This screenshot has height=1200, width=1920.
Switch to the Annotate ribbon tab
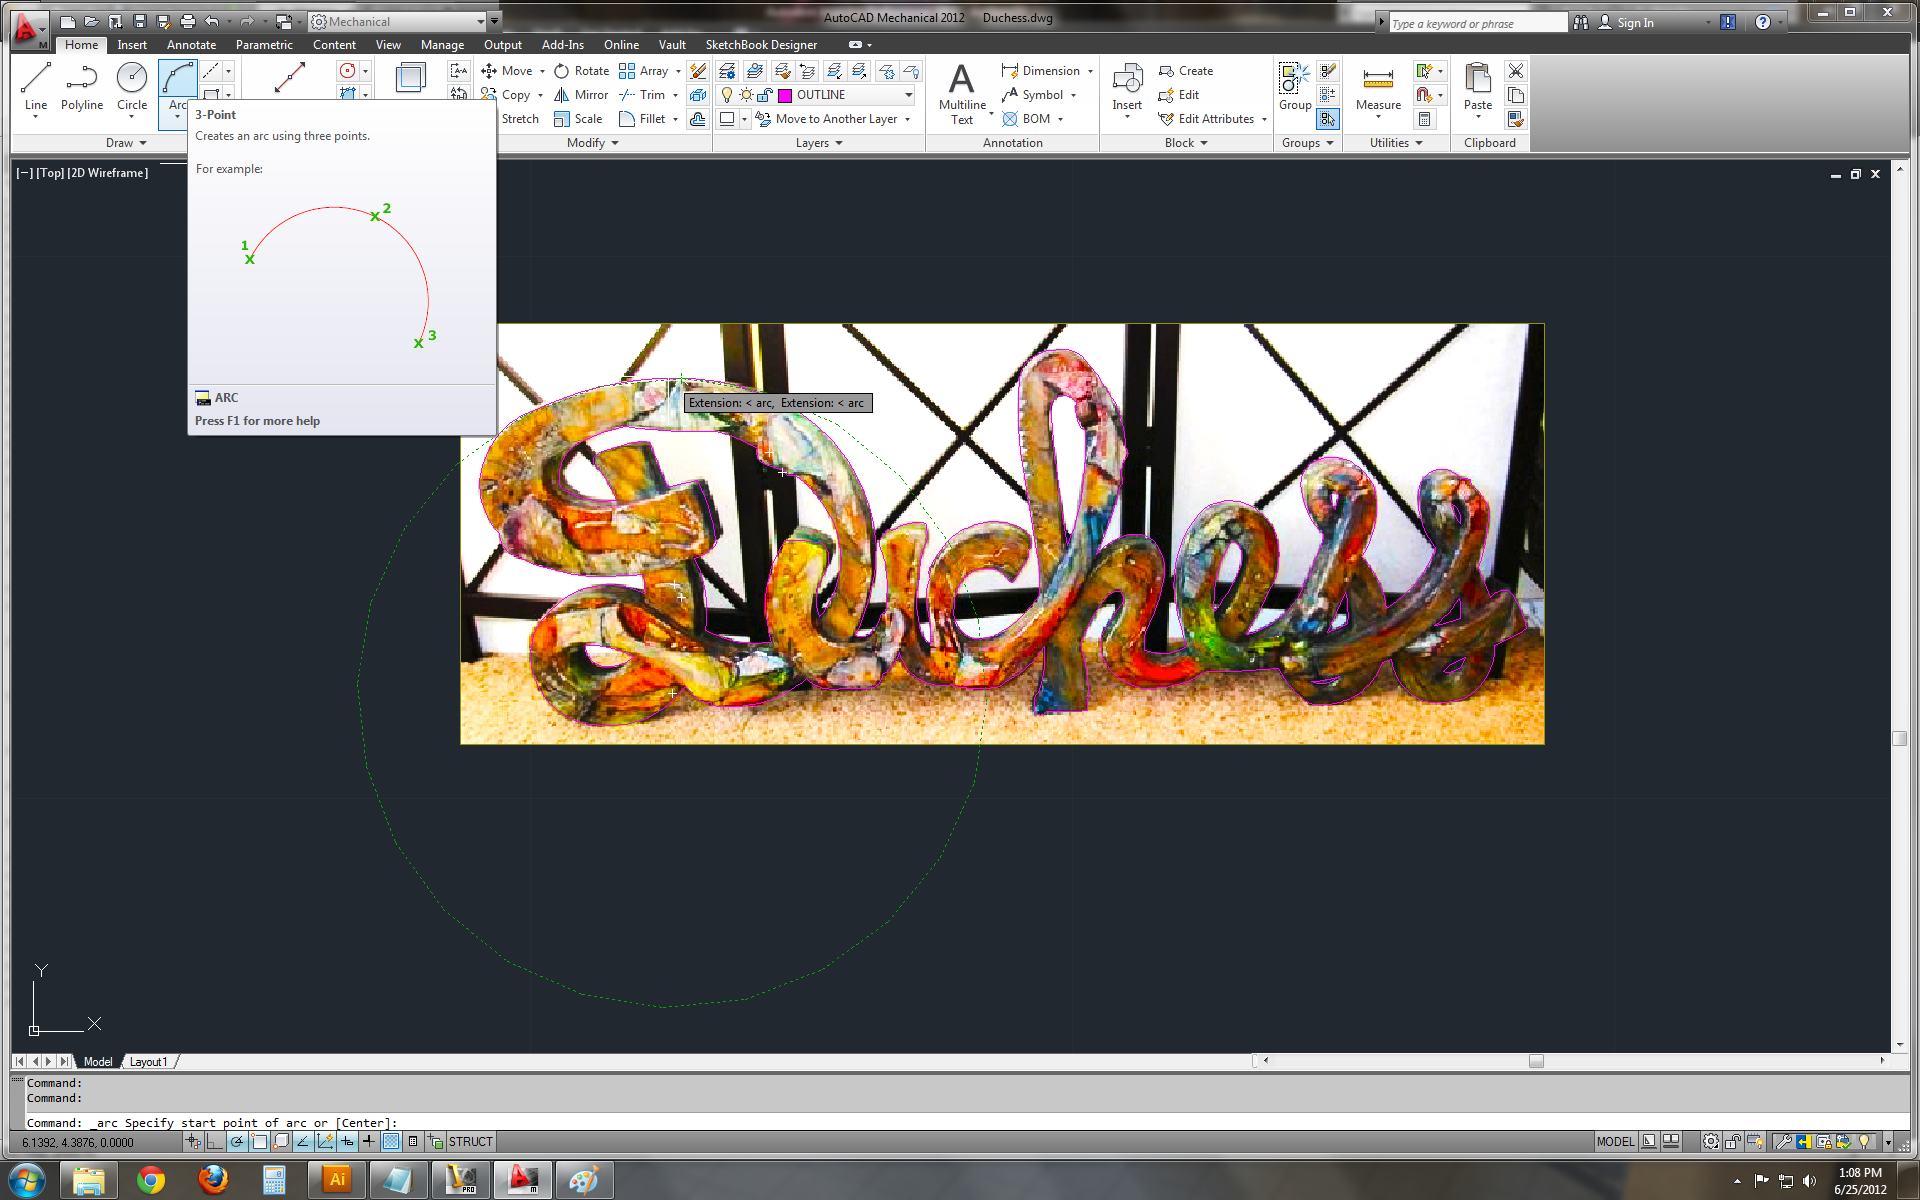pyautogui.click(x=191, y=44)
